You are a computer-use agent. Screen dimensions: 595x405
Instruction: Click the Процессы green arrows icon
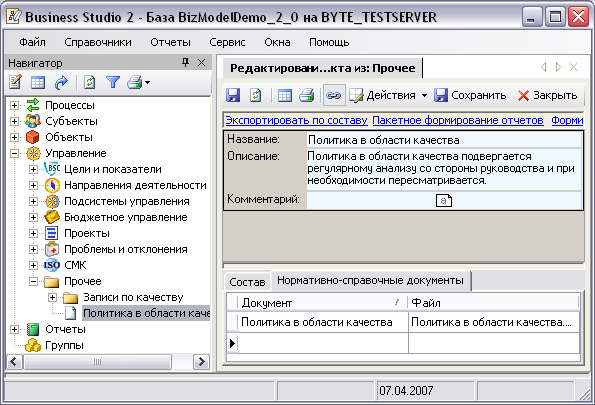33,105
